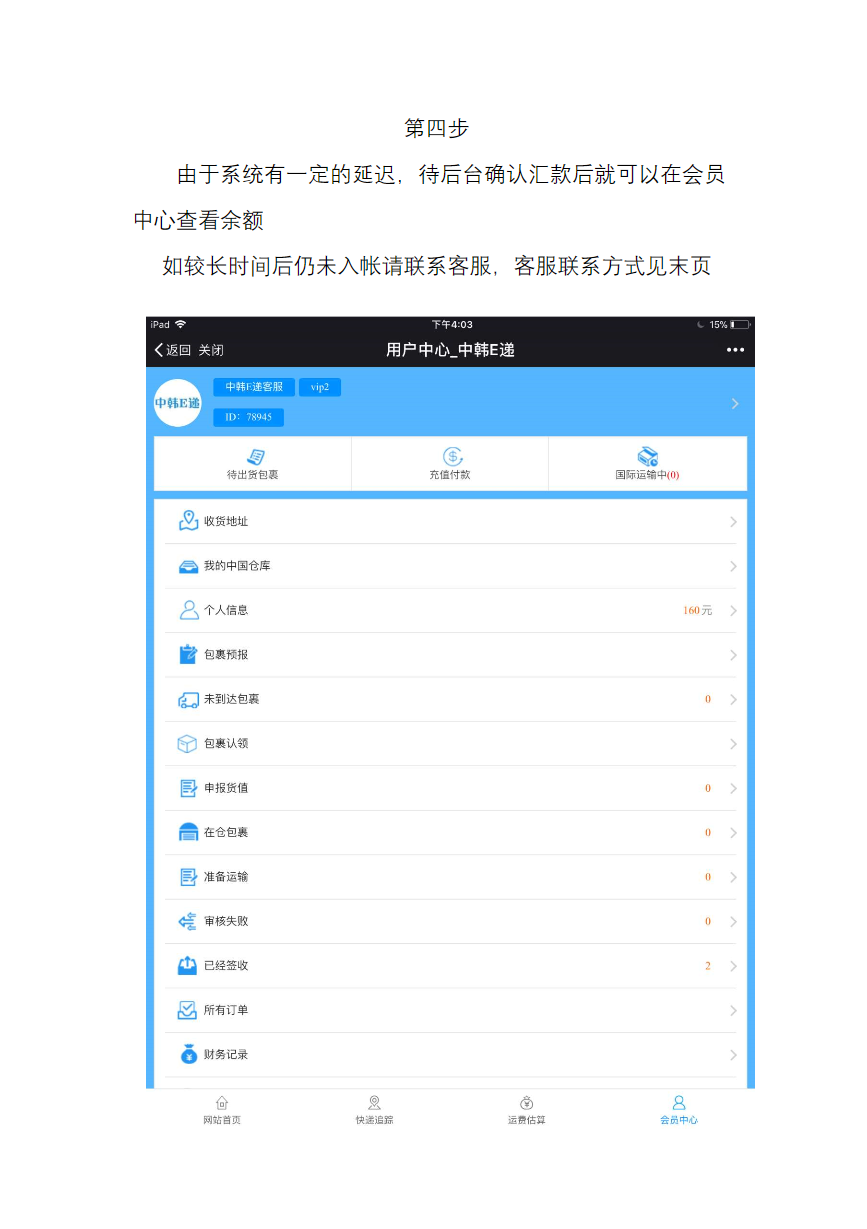Open 充值付款 dollar icon

(x=452, y=457)
